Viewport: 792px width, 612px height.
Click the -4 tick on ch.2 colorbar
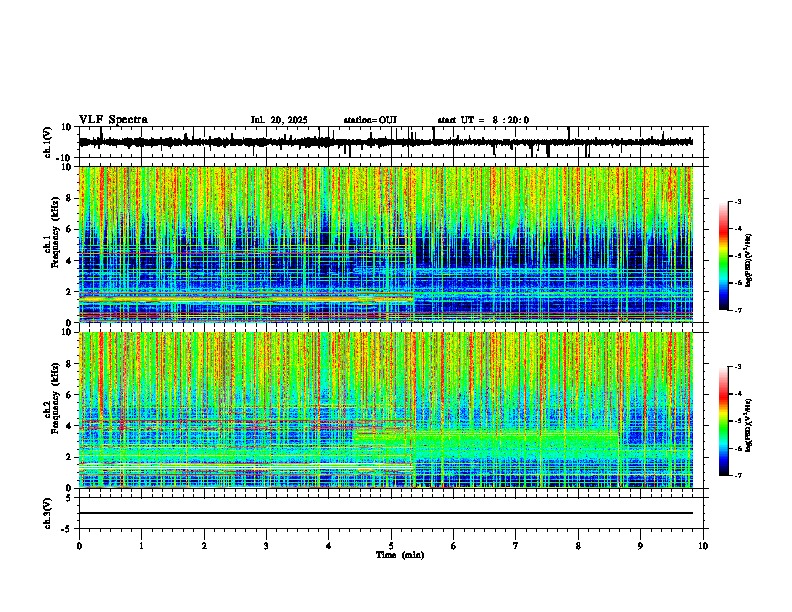737,394
